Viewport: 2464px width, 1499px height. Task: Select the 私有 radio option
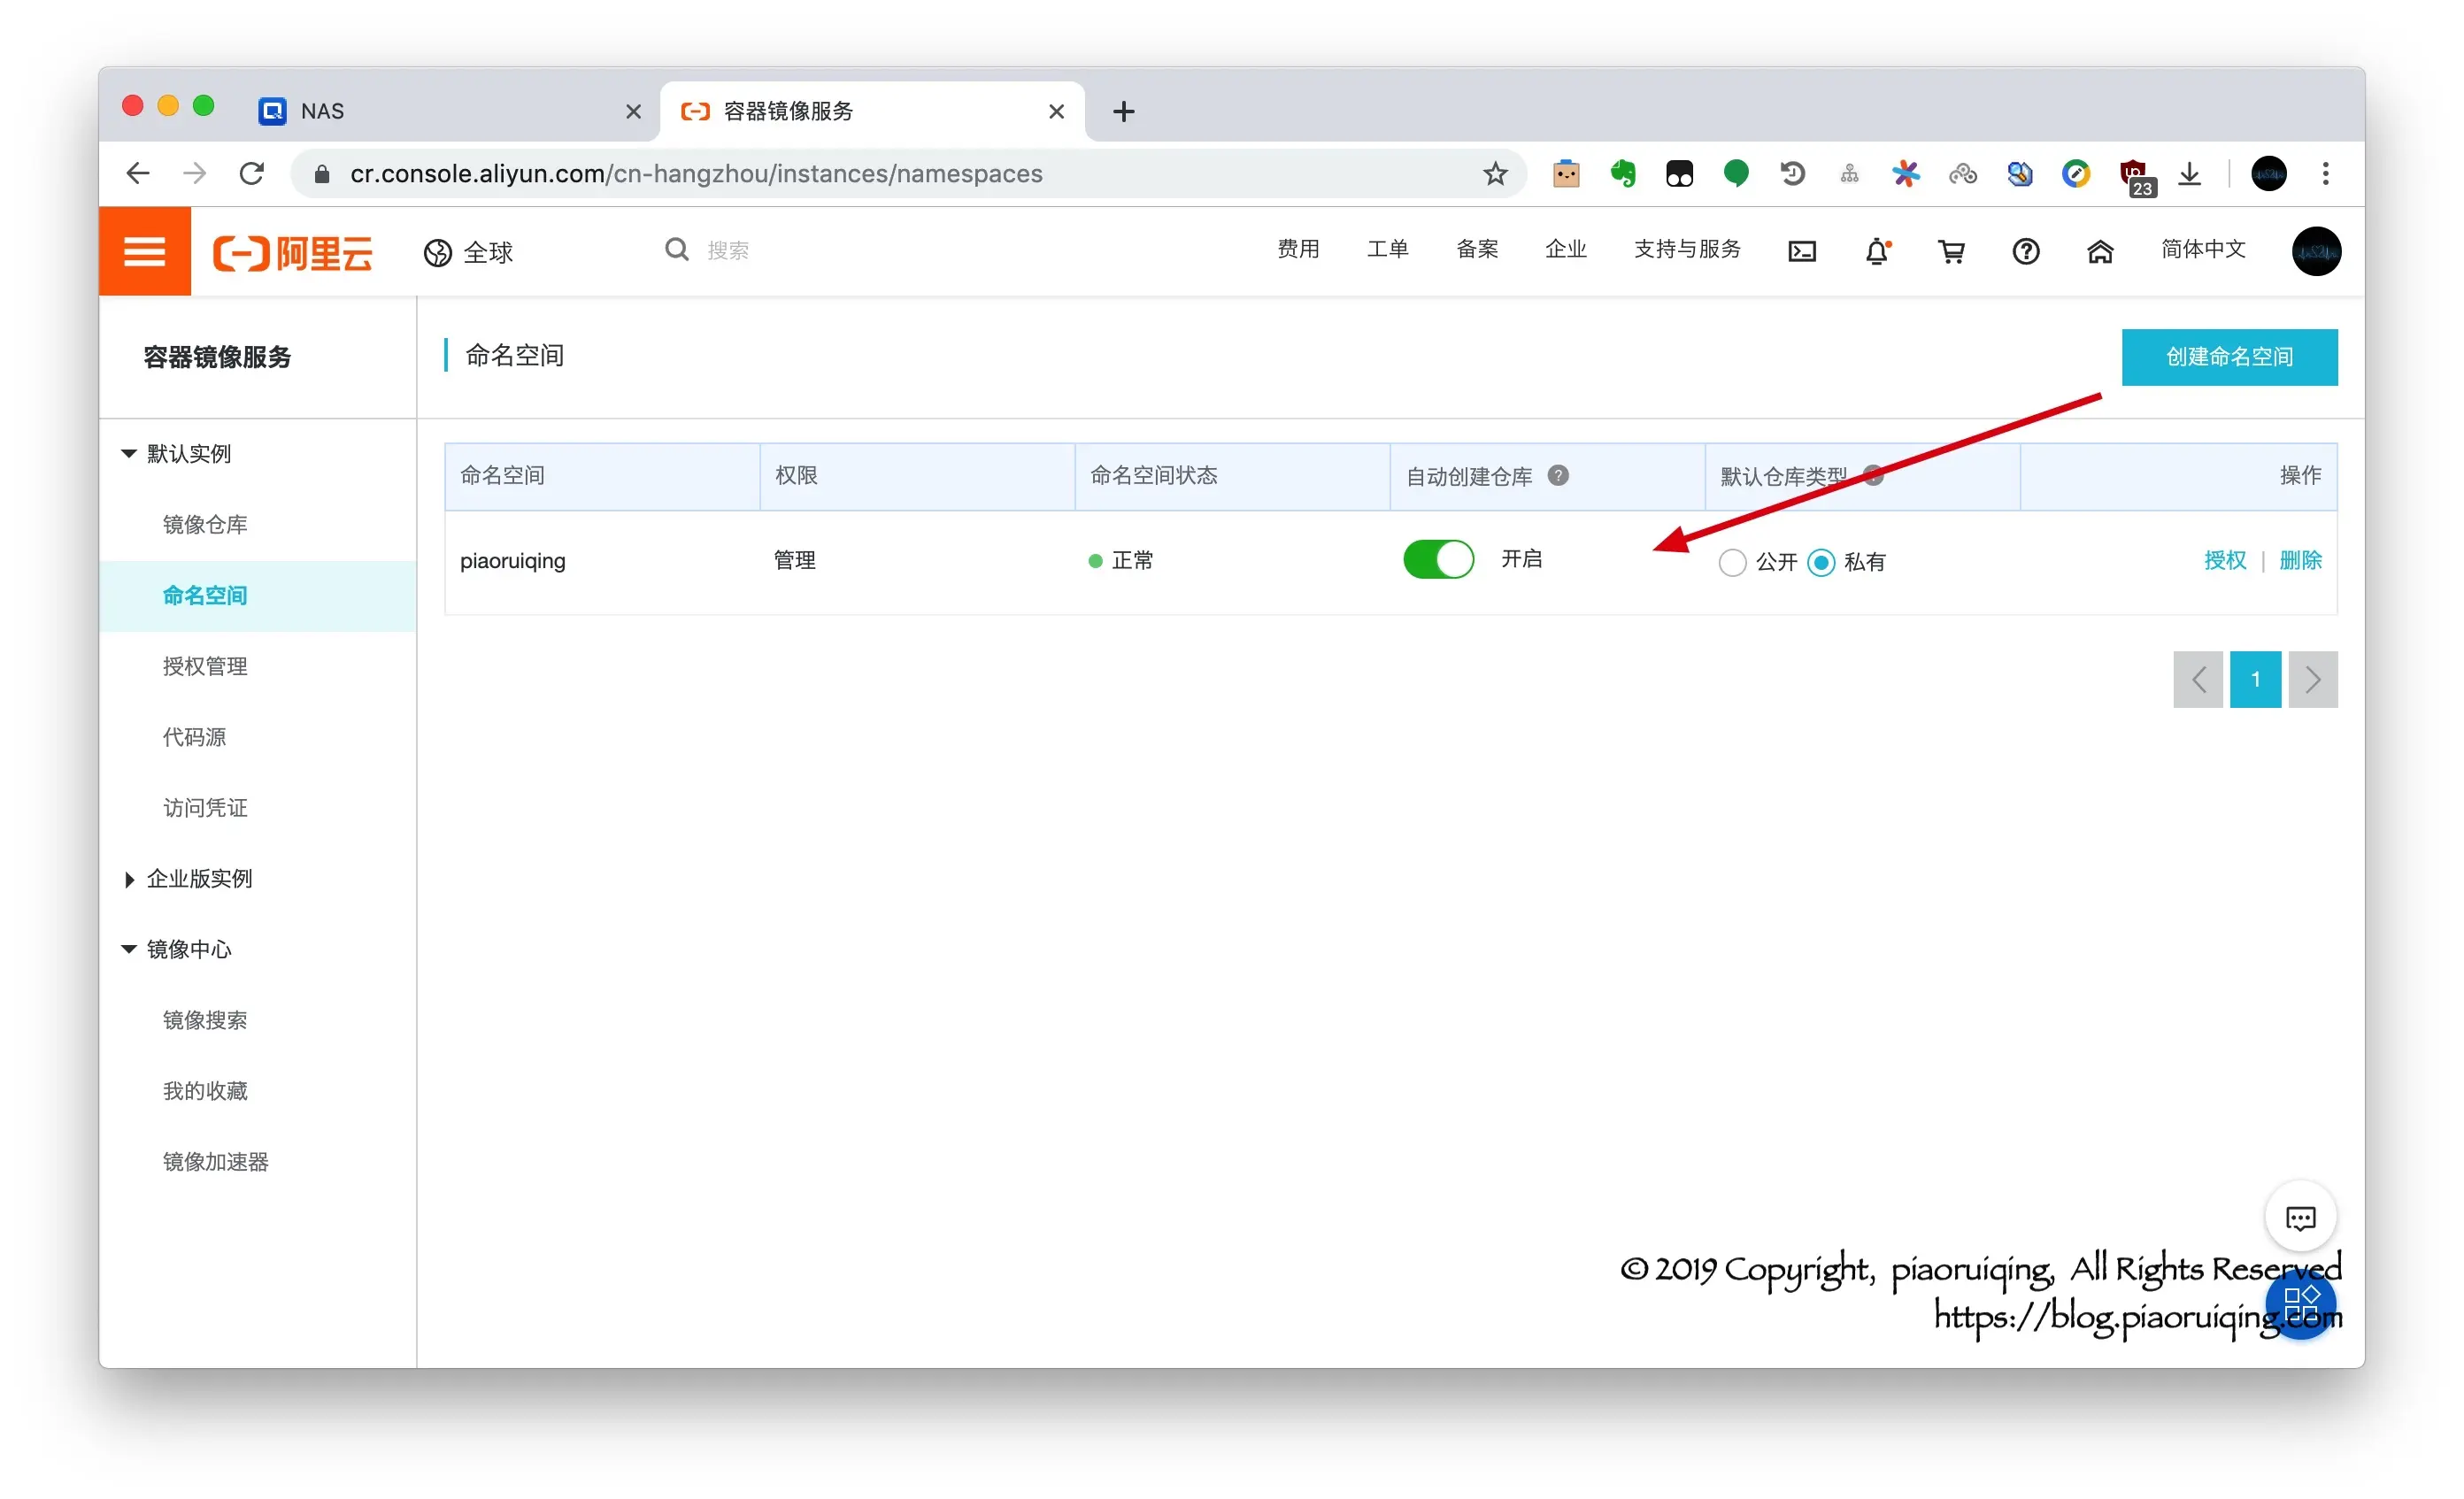pyautogui.click(x=1820, y=562)
